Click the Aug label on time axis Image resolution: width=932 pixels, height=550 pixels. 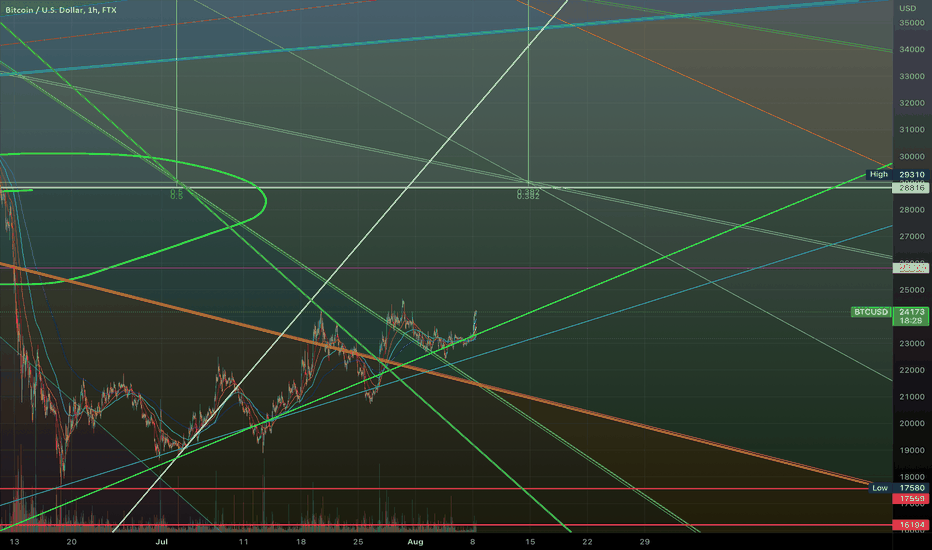(415, 542)
